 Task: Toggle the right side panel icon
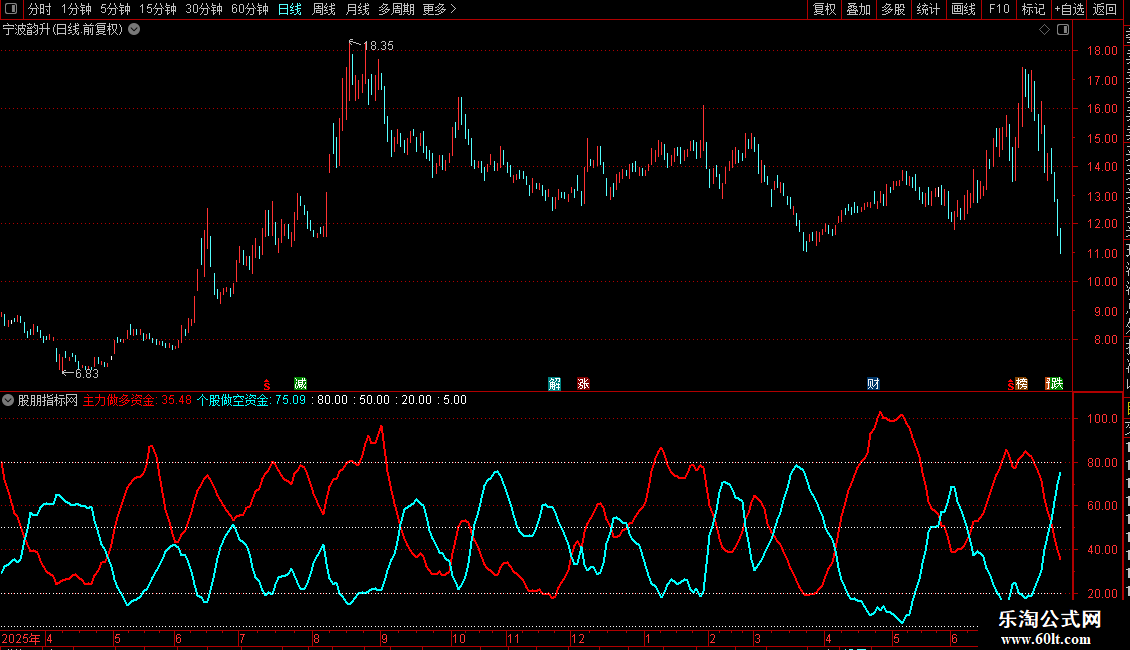(1063, 30)
